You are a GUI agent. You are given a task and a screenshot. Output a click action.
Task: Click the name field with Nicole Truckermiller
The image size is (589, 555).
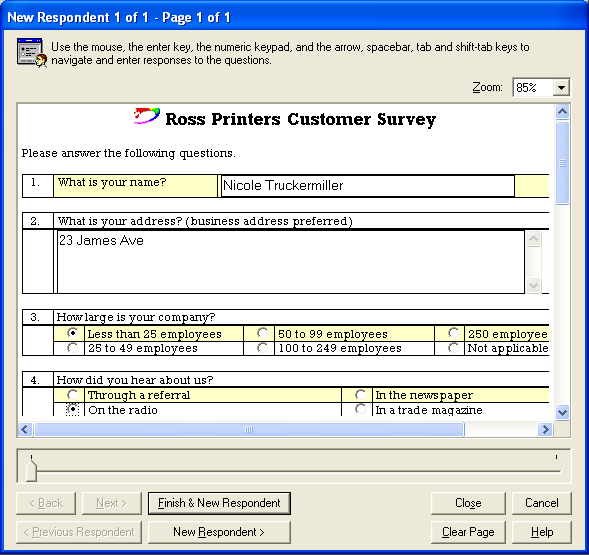point(368,186)
